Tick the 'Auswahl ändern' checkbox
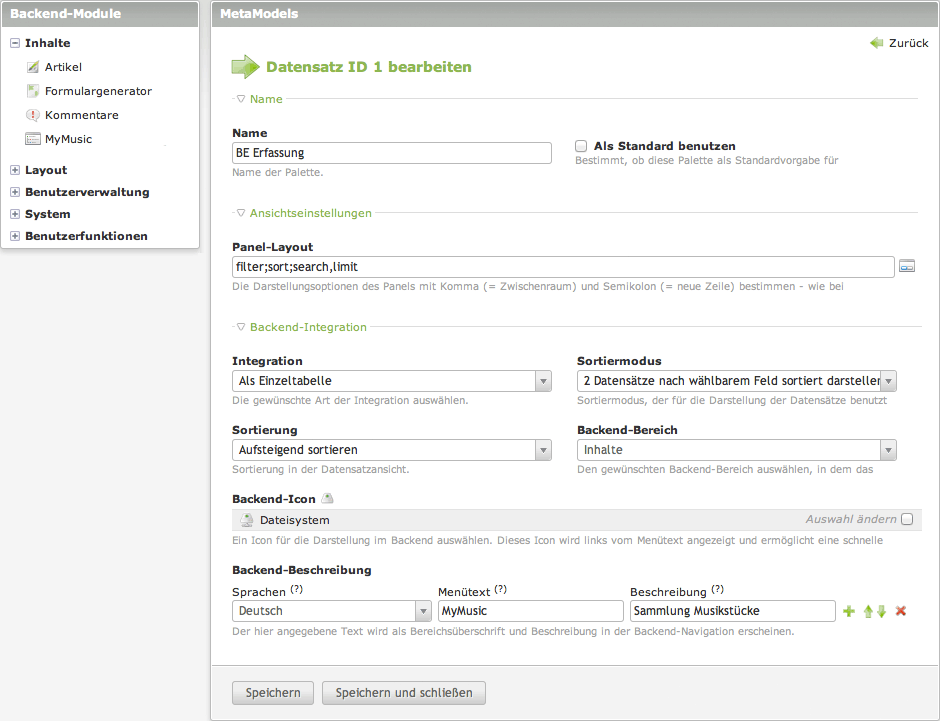940x721 pixels. click(x=907, y=519)
